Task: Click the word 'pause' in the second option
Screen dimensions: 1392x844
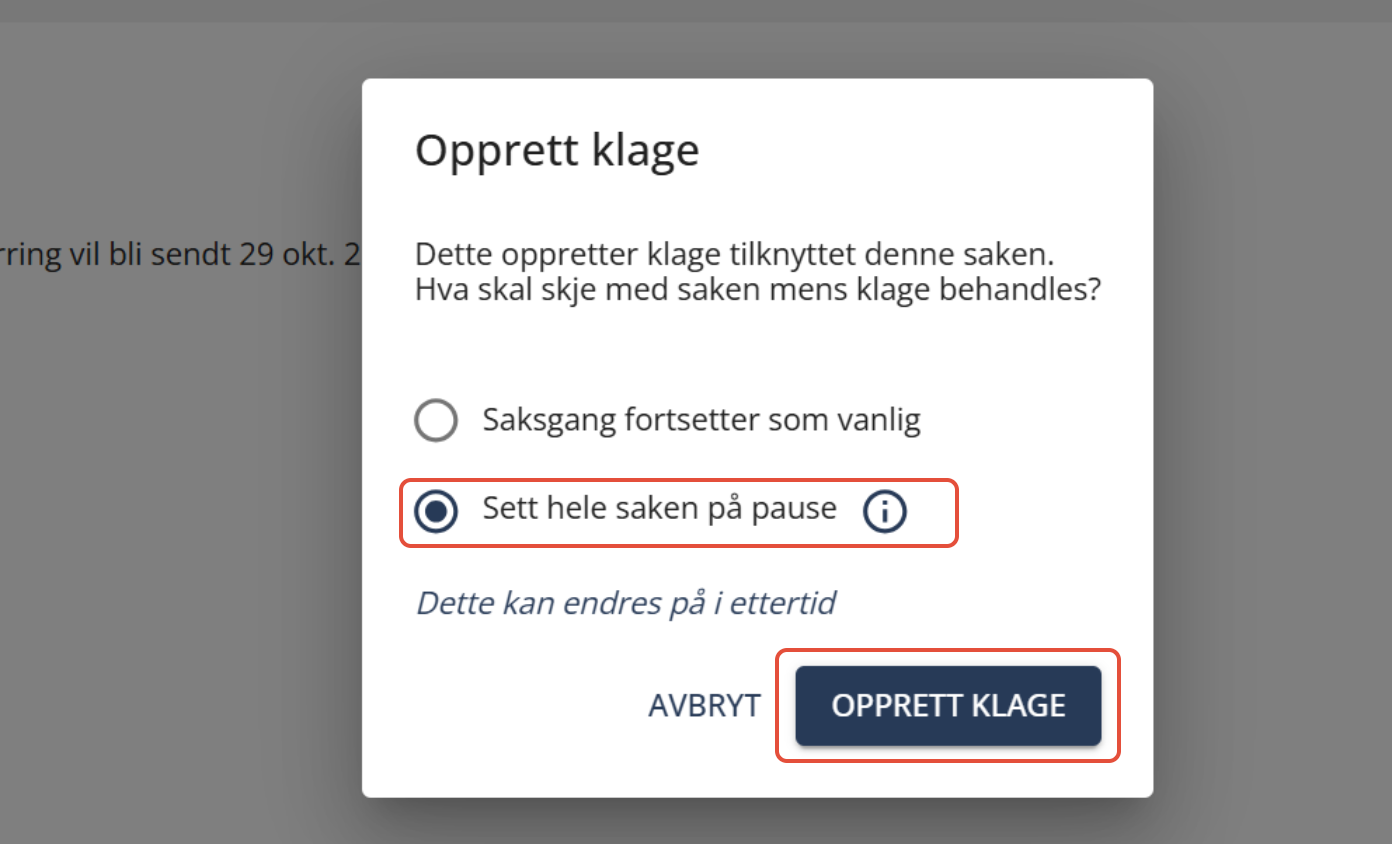Action: [x=797, y=511]
